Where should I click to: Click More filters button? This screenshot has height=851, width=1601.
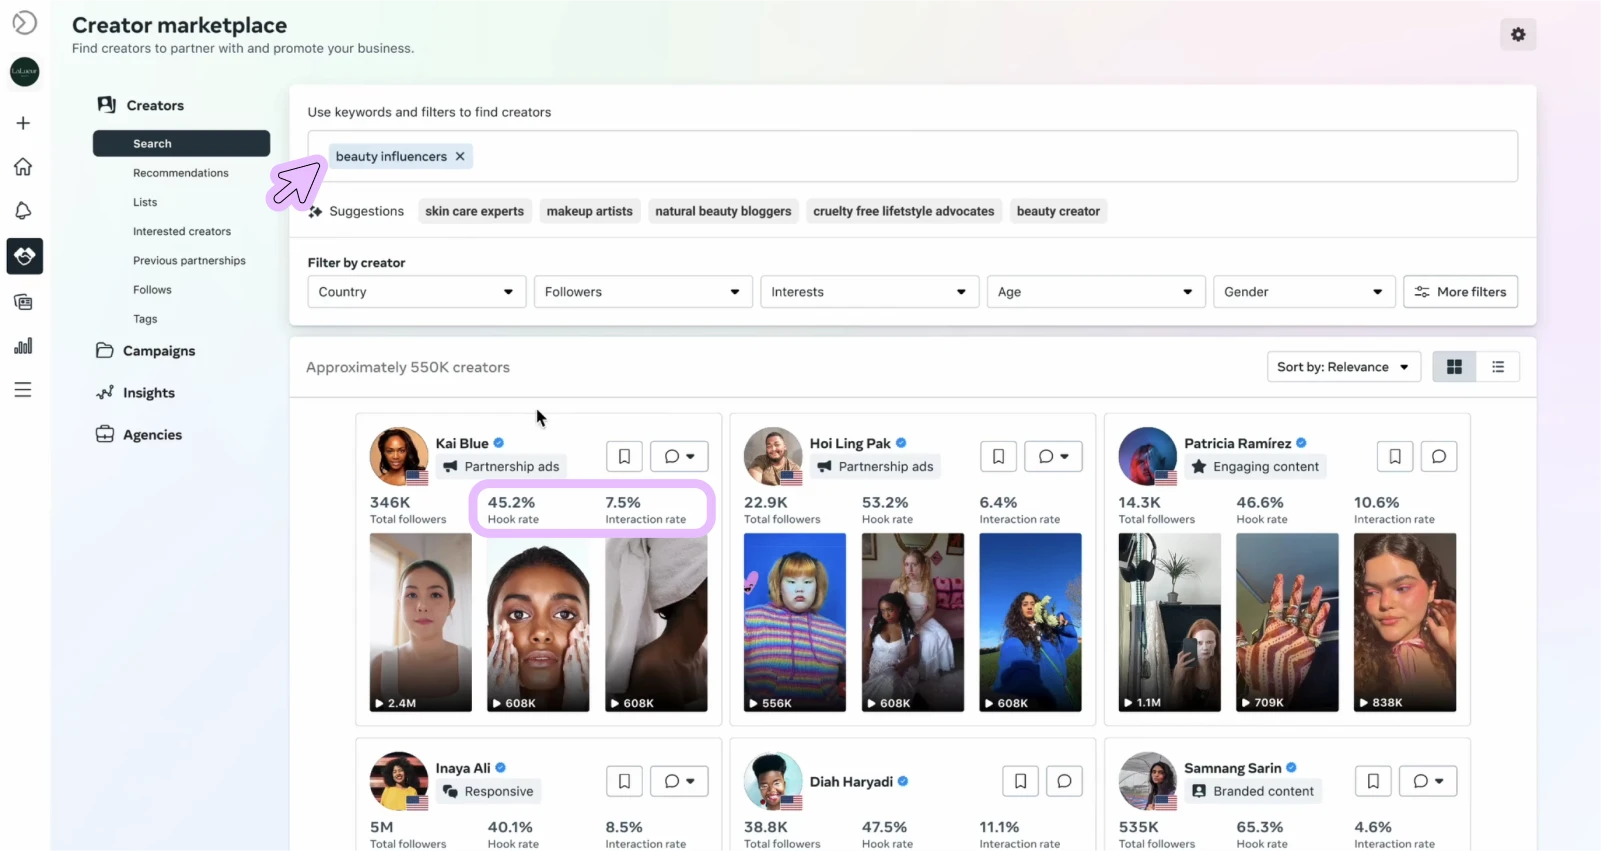[x=1461, y=292]
